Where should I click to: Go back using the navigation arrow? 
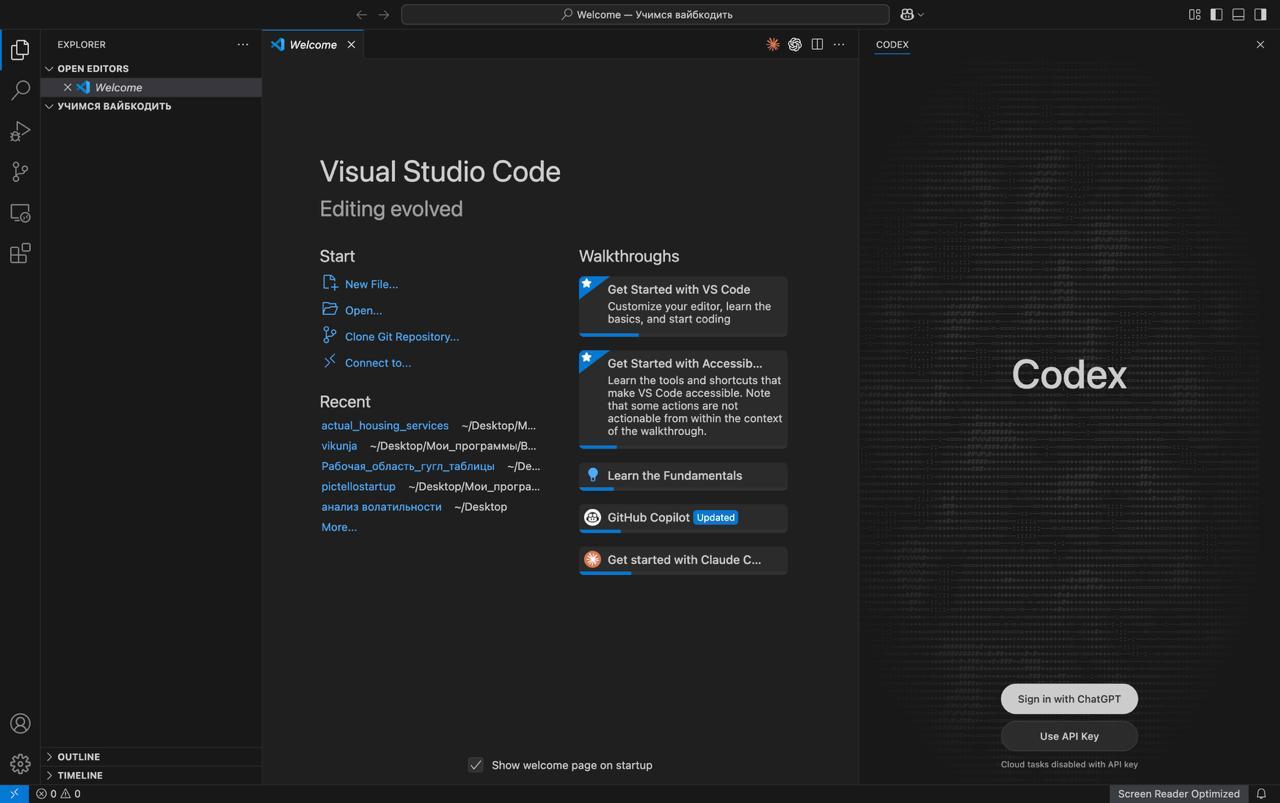coord(362,14)
